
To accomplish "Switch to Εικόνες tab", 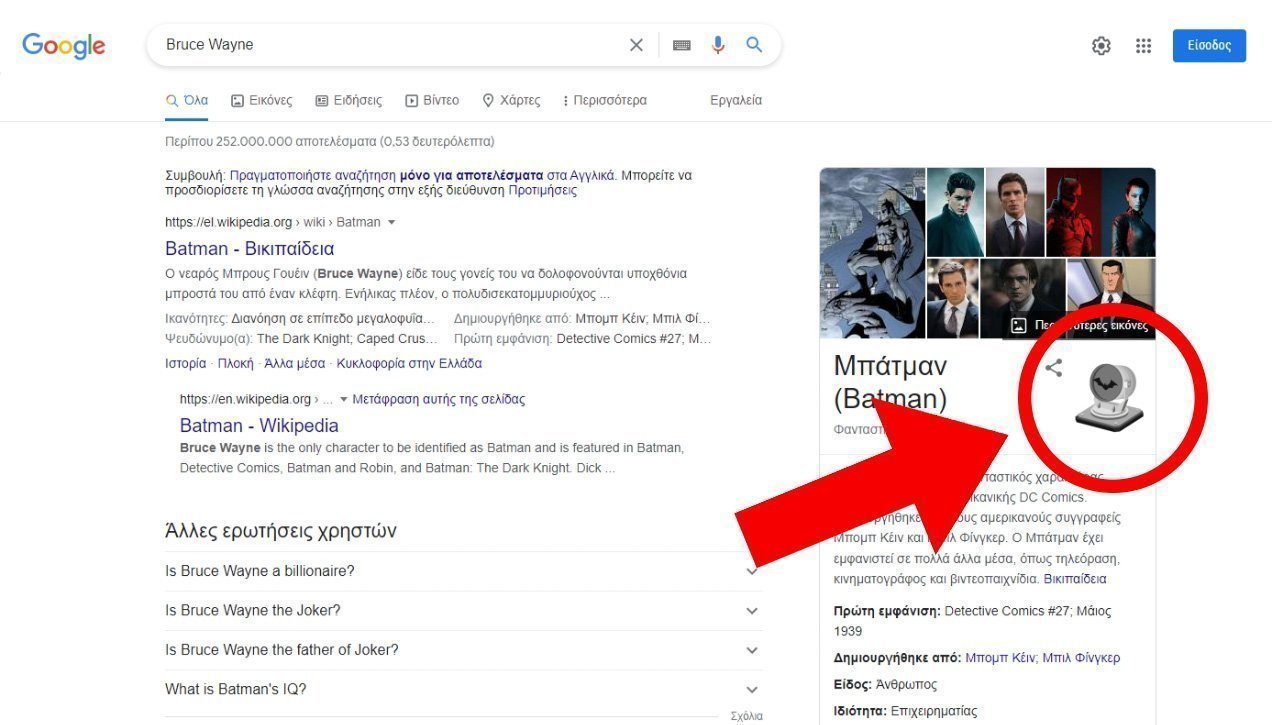I will tap(261, 100).
